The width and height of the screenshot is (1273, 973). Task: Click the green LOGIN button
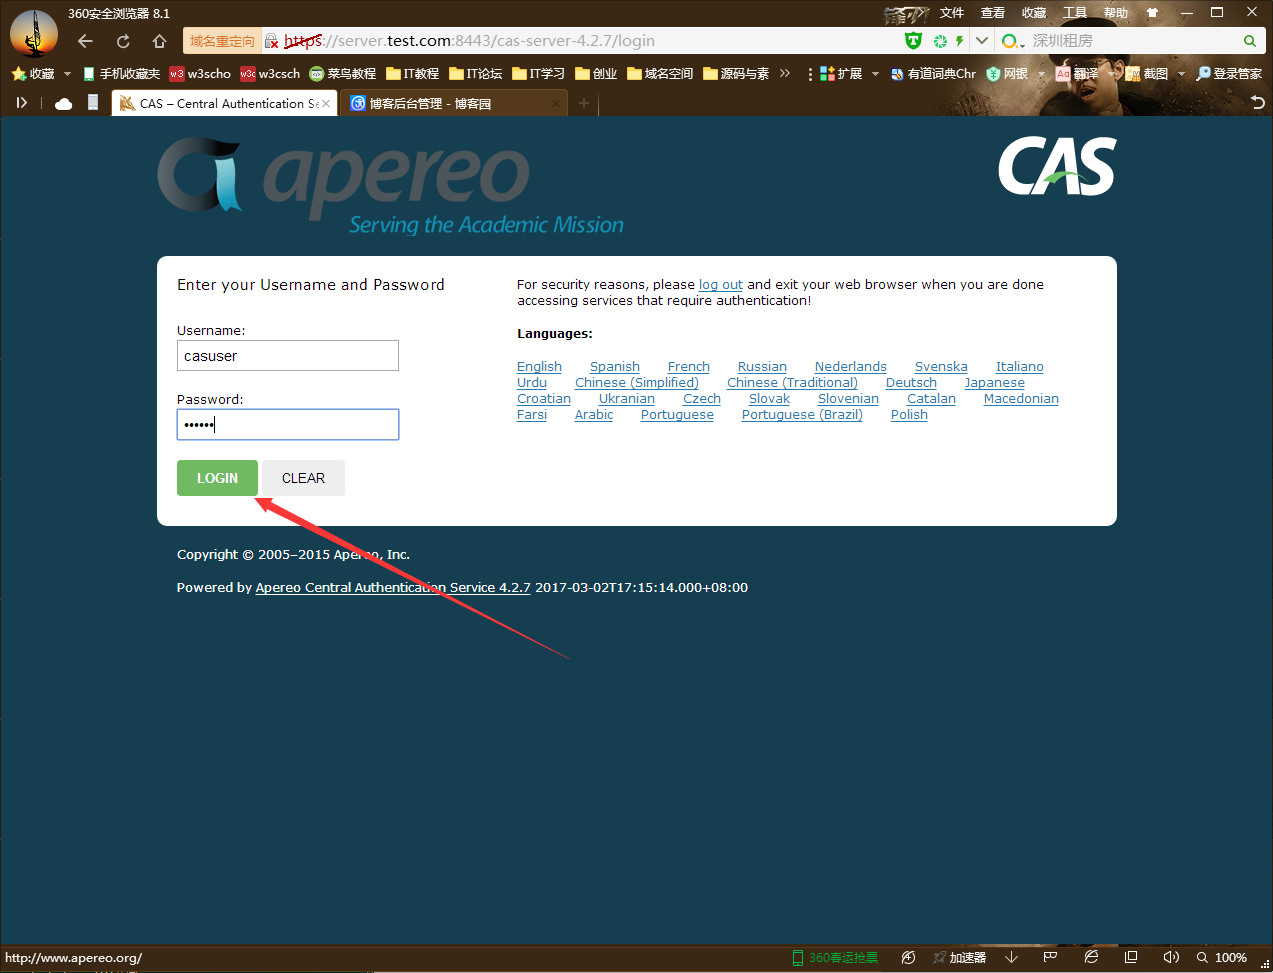(217, 478)
